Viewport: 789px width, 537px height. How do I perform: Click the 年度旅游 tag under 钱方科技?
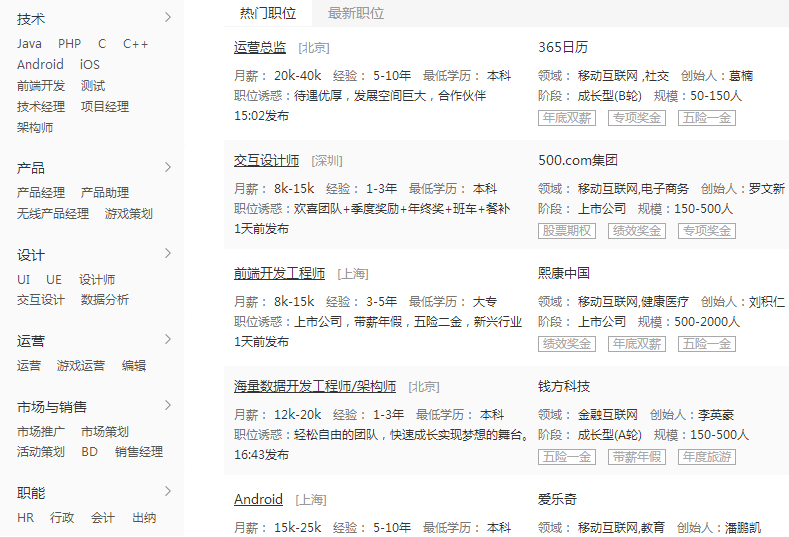[x=706, y=457]
